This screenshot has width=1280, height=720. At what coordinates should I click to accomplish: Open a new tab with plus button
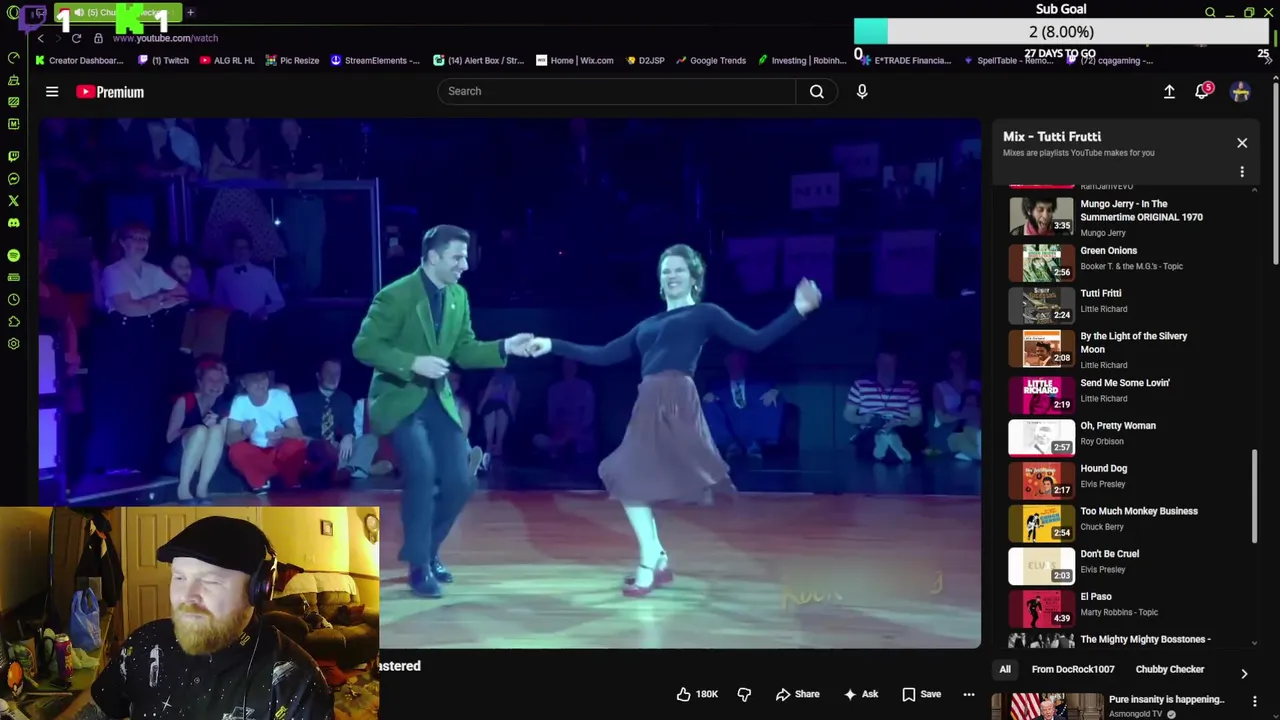[x=190, y=13]
